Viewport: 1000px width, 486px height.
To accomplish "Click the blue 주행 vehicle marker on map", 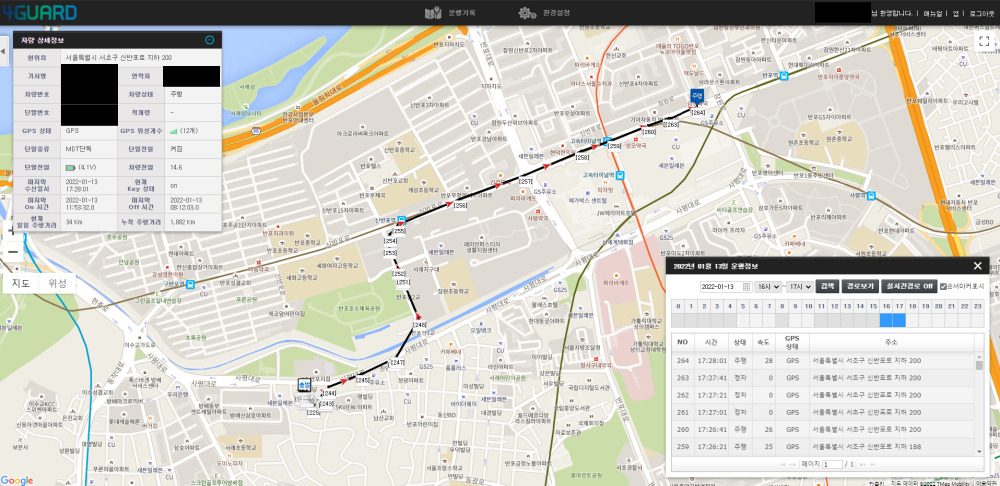I will 696,96.
